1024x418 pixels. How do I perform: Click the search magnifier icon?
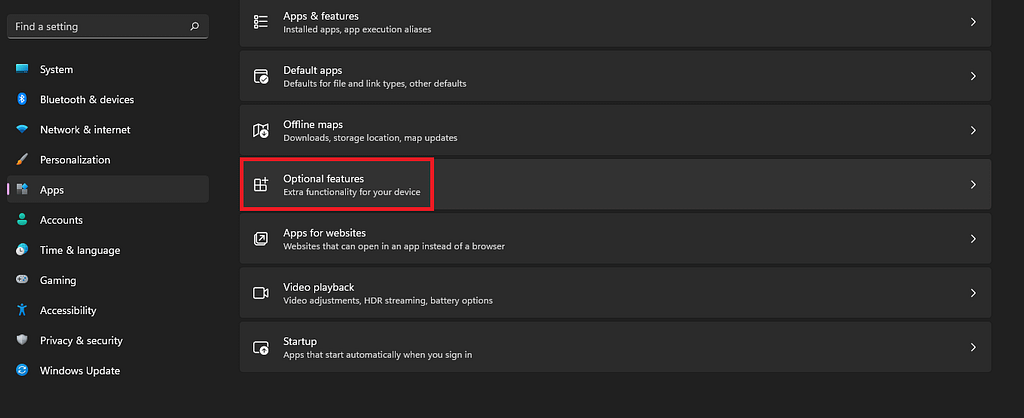[x=194, y=27]
